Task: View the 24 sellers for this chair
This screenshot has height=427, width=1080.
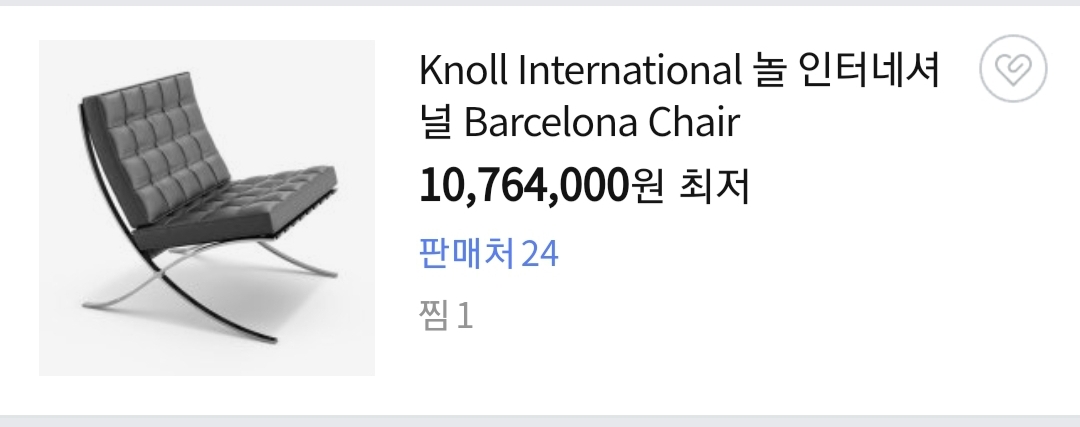Action: (488, 254)
